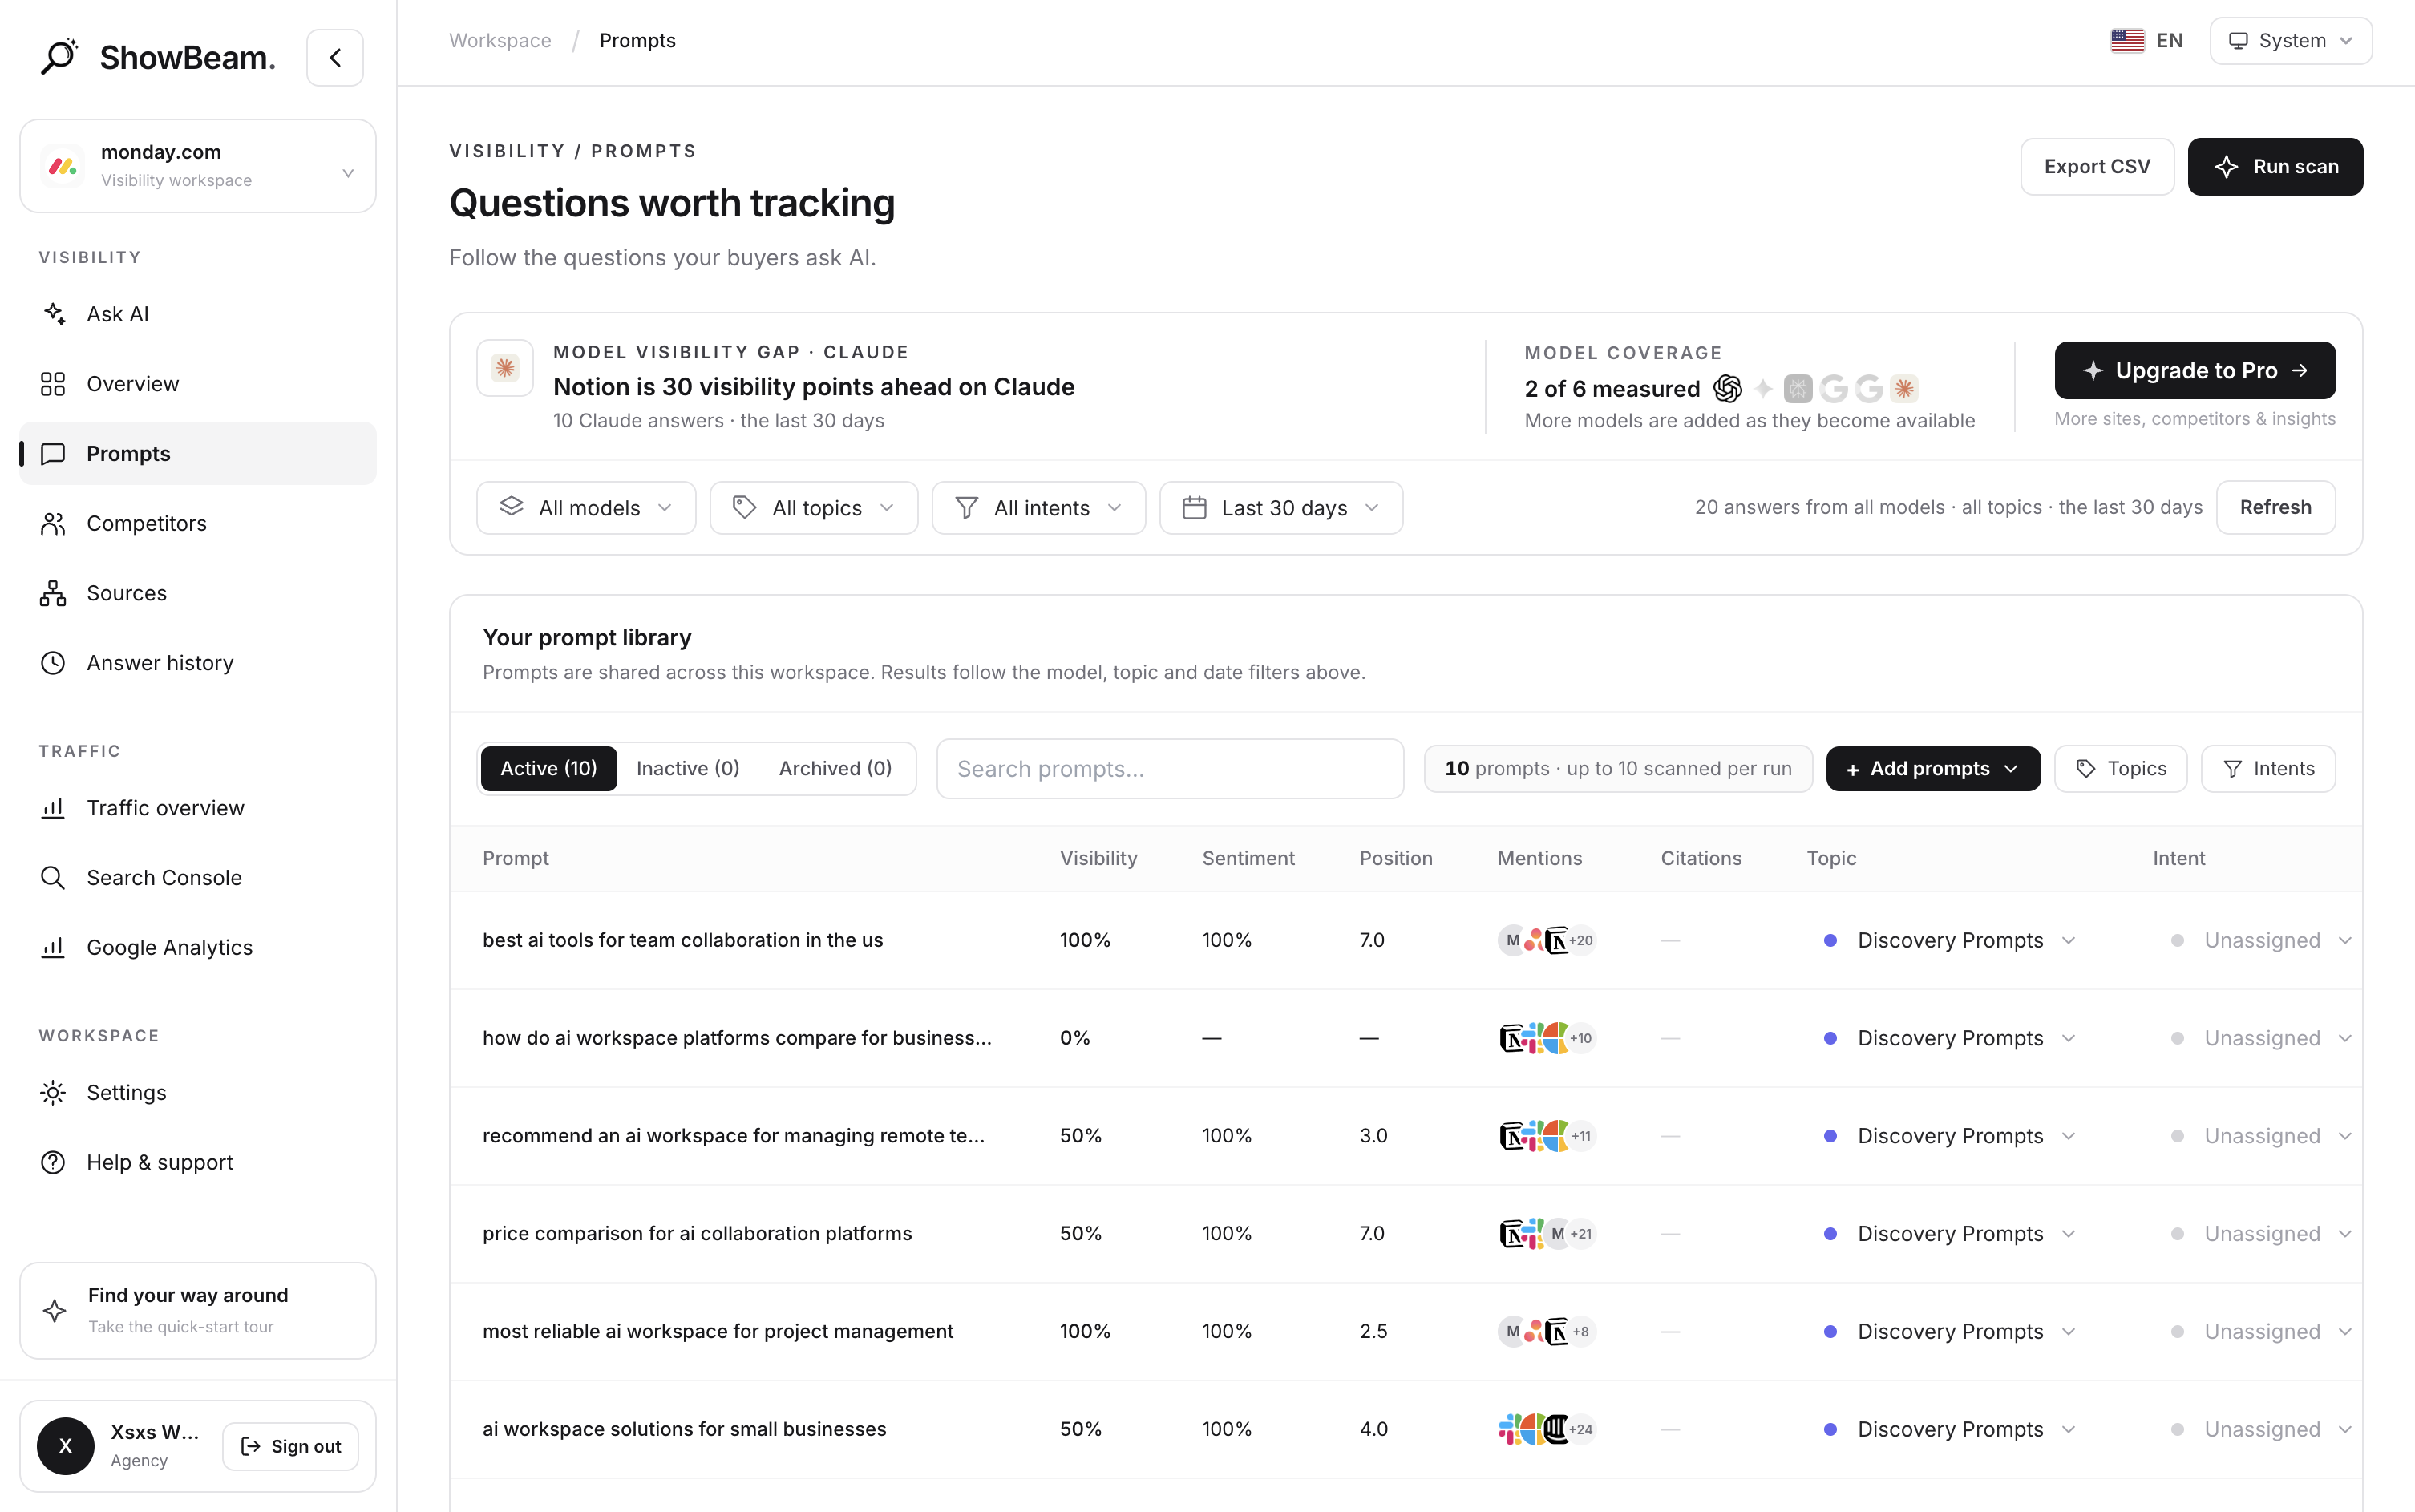Change topic for 'ai workspace solutions' row
The width and height of the screenshot is (2415, 1512).
click(x=1951, y=1430)
